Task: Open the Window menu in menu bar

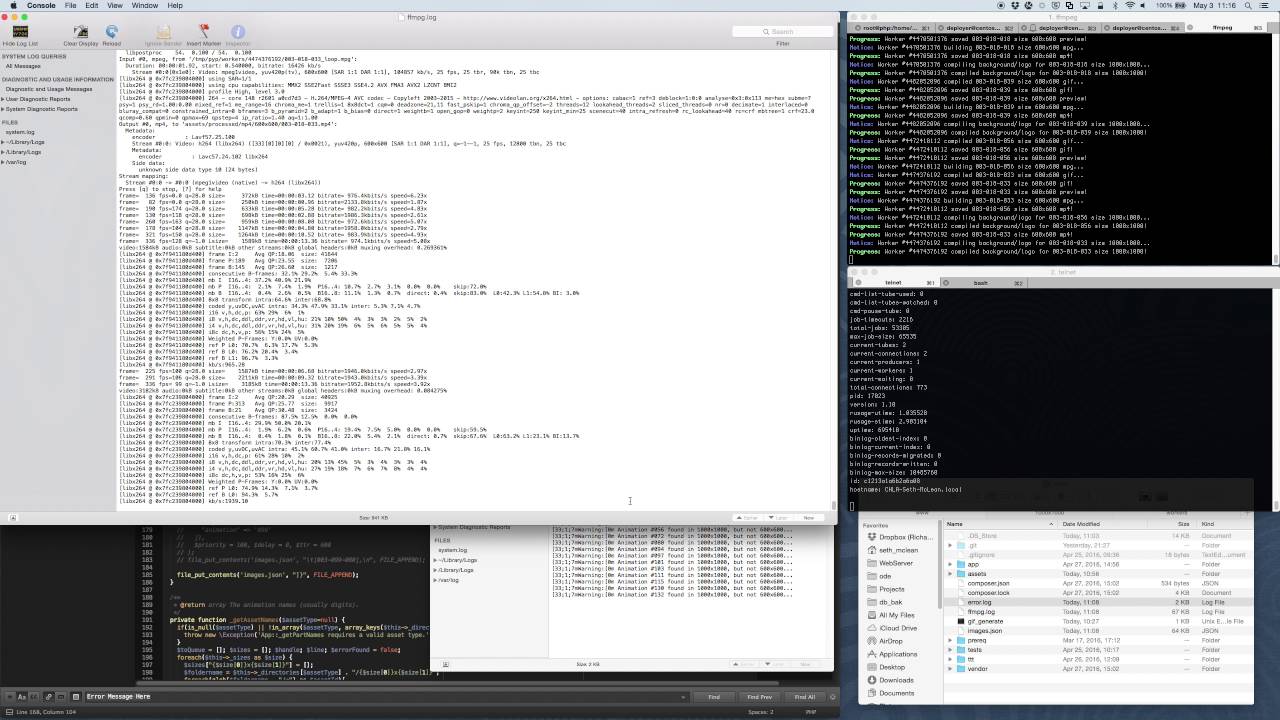Action: 144,5
